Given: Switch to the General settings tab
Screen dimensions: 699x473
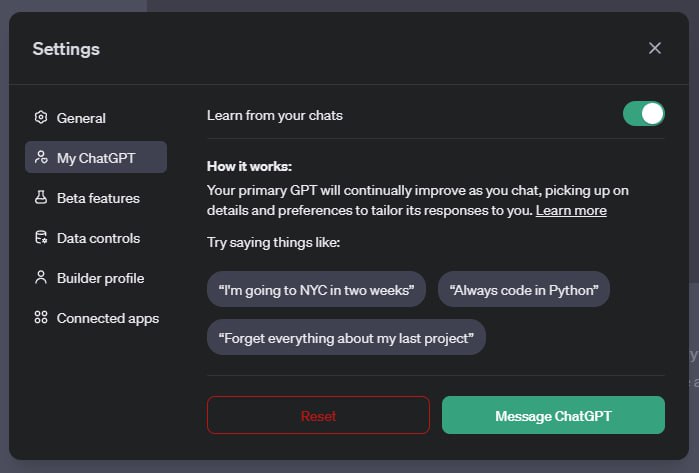Looking at the screenshot, I should point(81,118).
